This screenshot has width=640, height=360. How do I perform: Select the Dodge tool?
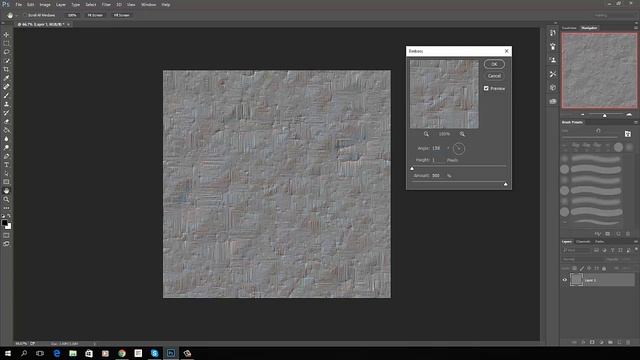[x=6, y=148]
